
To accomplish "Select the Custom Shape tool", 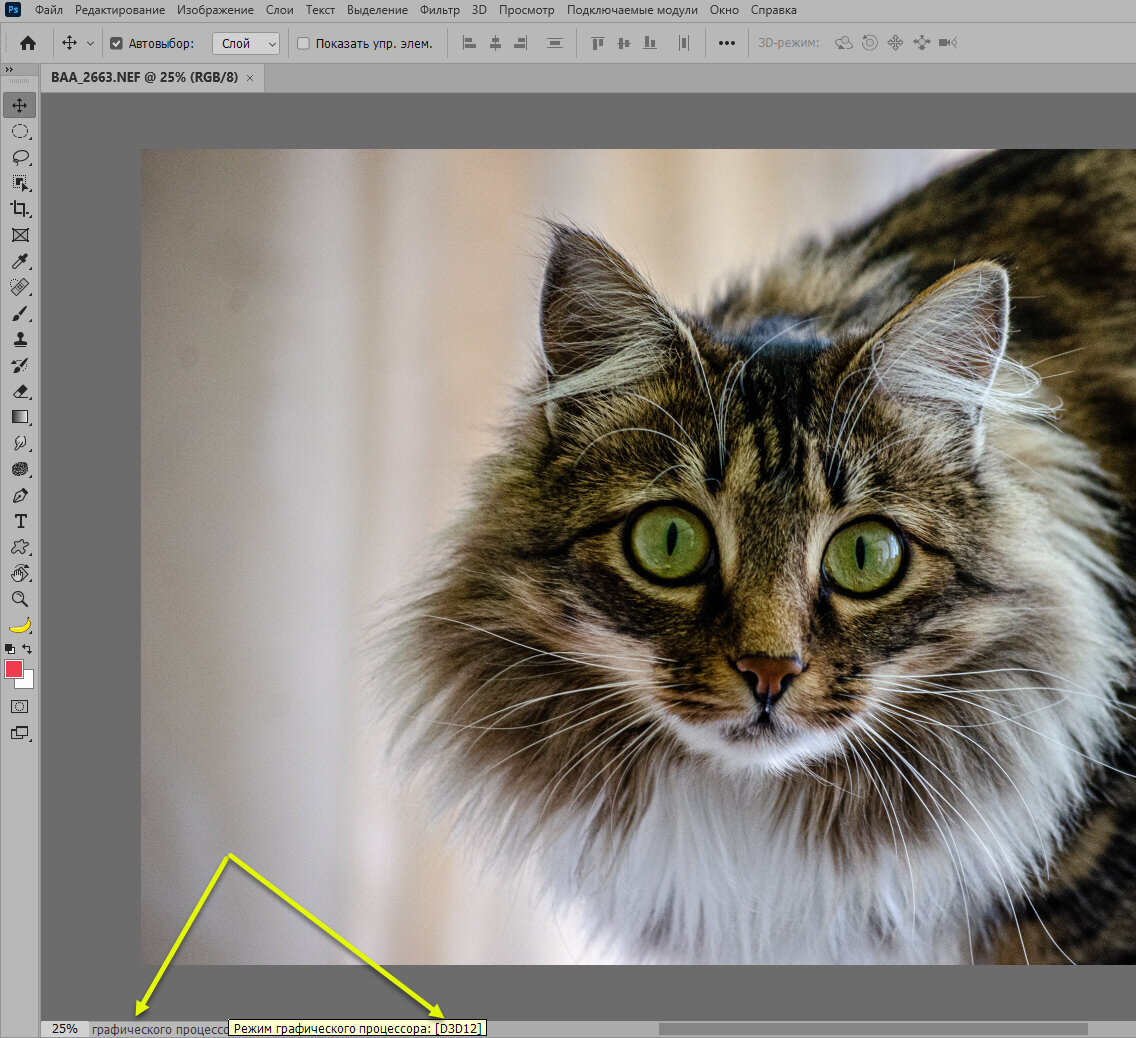I will (20, 548).
